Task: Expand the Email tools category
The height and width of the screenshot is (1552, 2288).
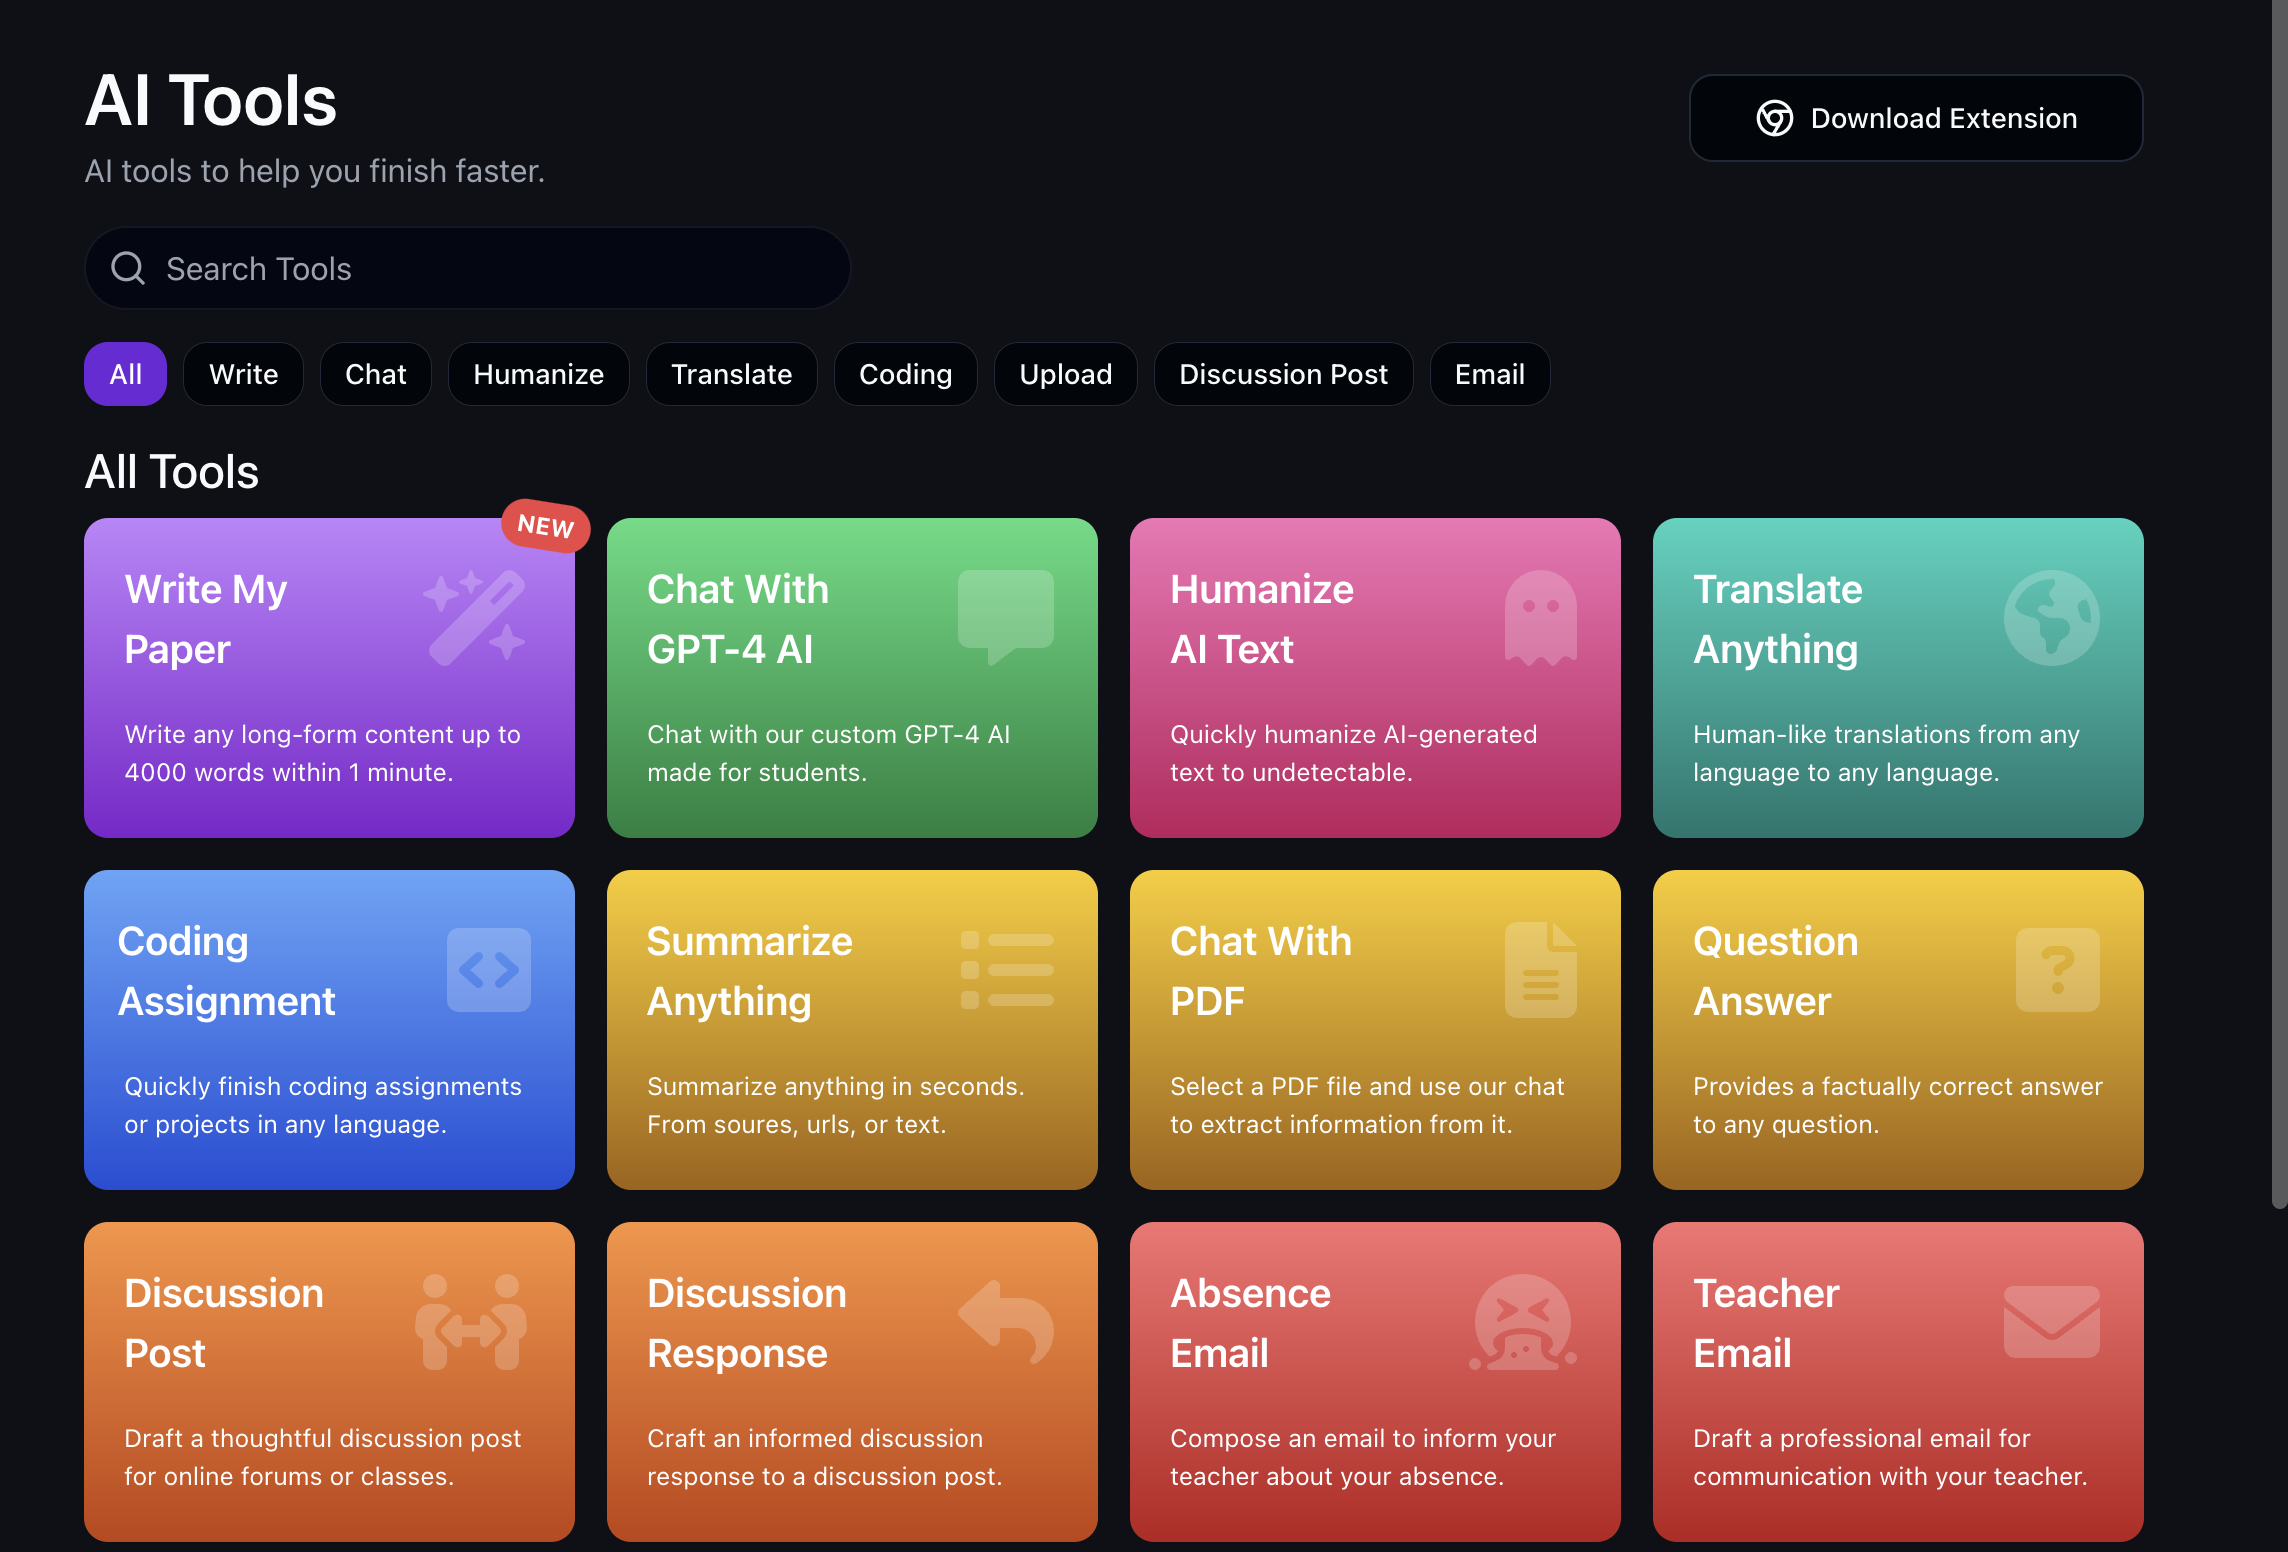Action: pos(1488,372)
